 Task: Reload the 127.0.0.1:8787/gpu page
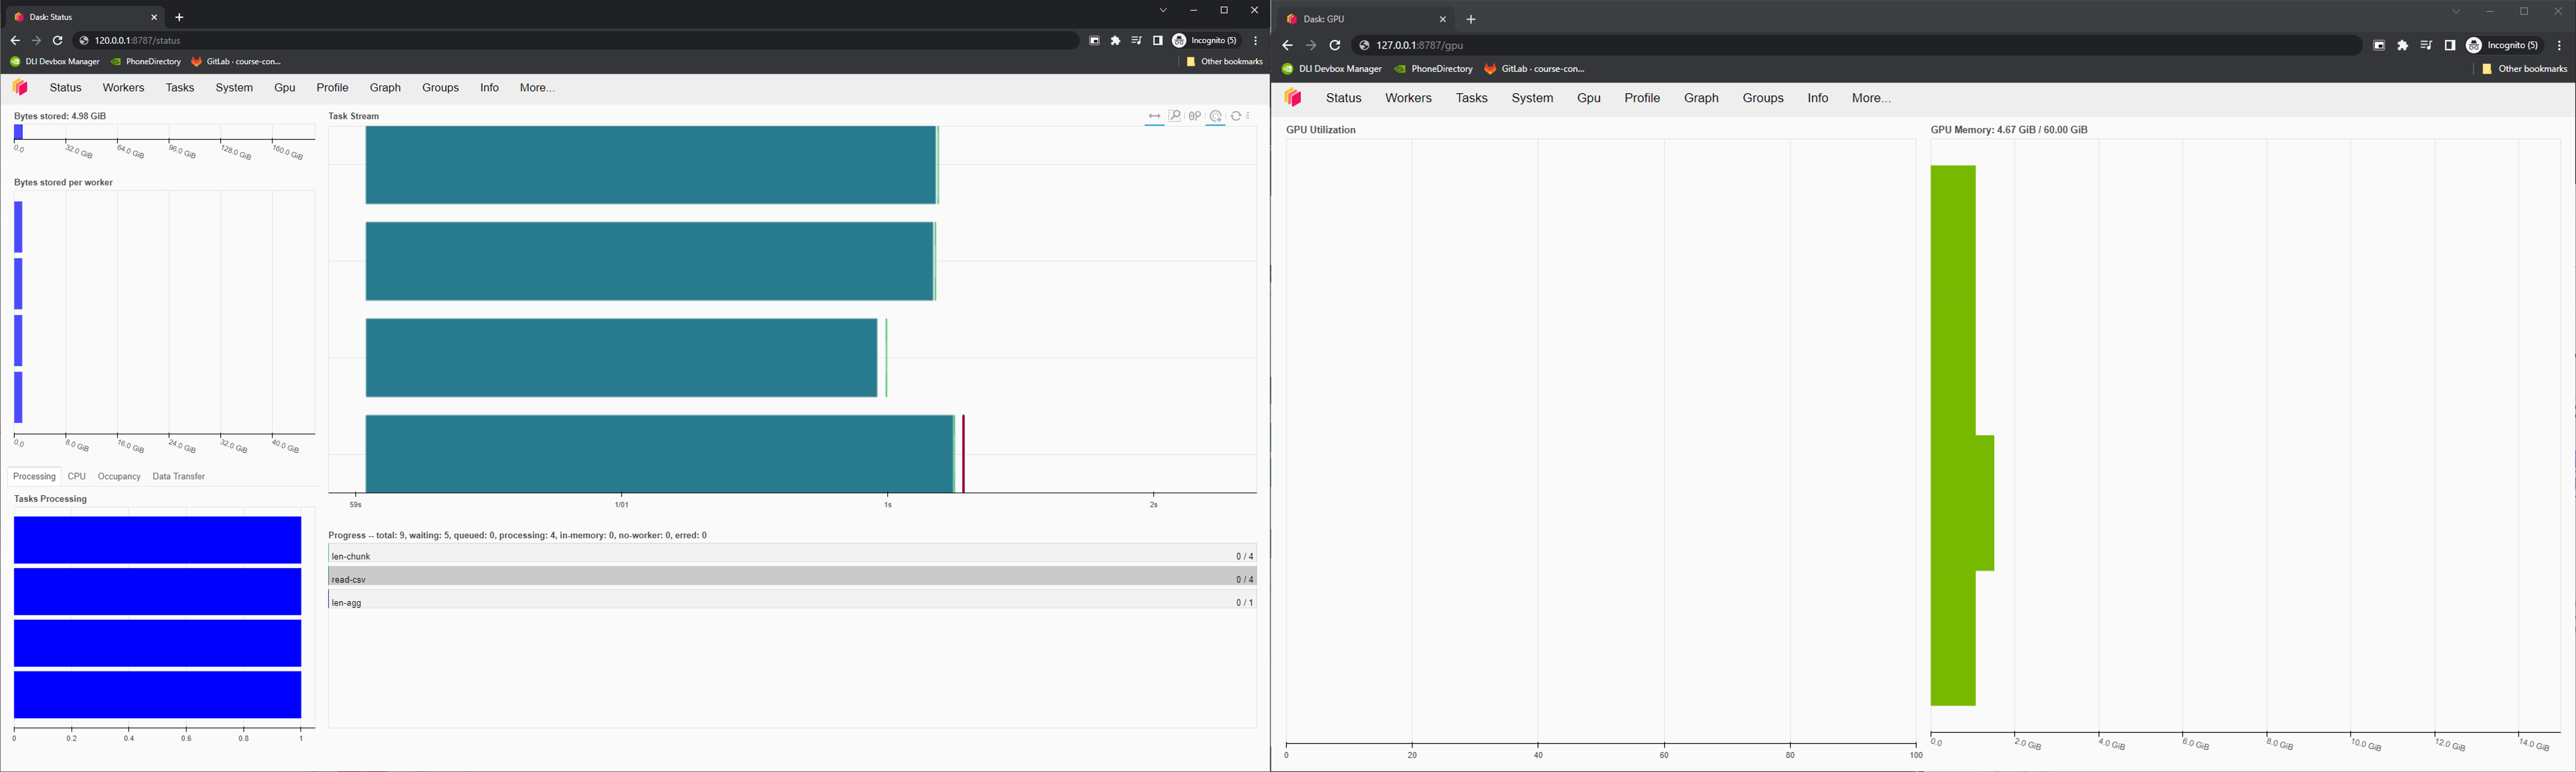point(1335,46)
